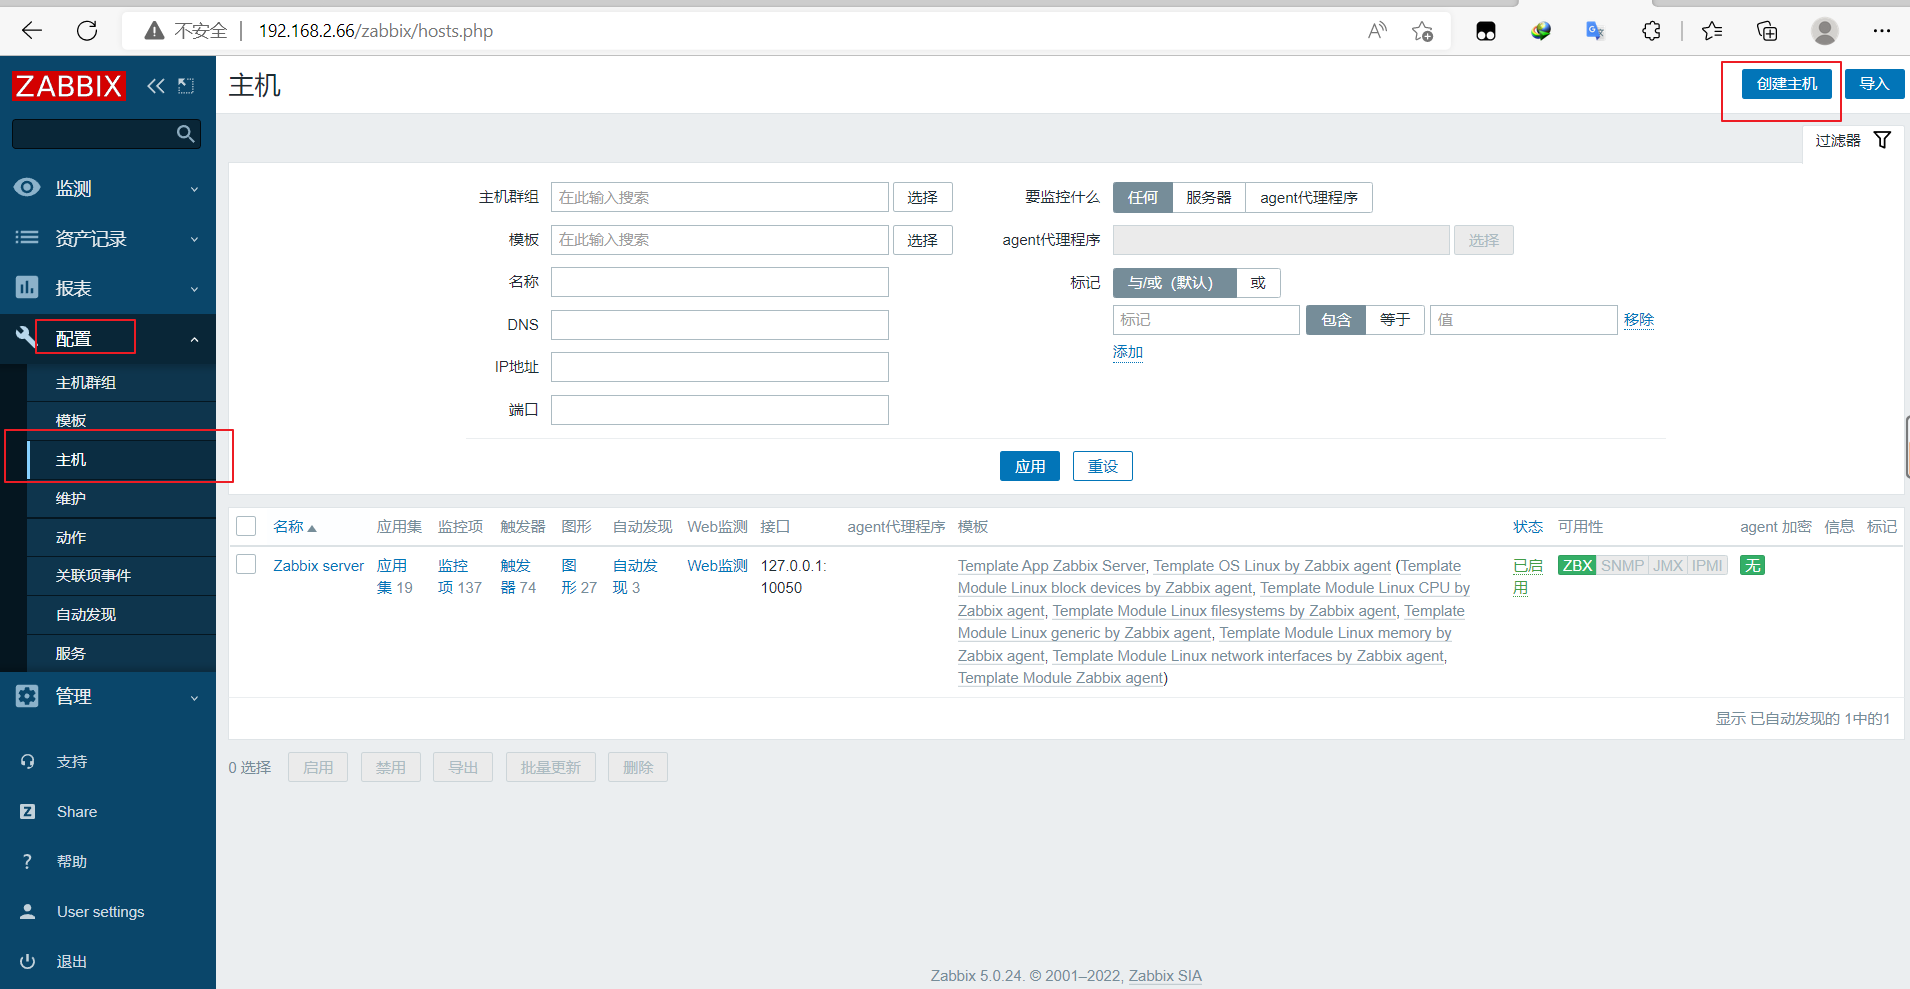Focus the IP地址 filter input field

pyautogui.click(x=719, y=367)
